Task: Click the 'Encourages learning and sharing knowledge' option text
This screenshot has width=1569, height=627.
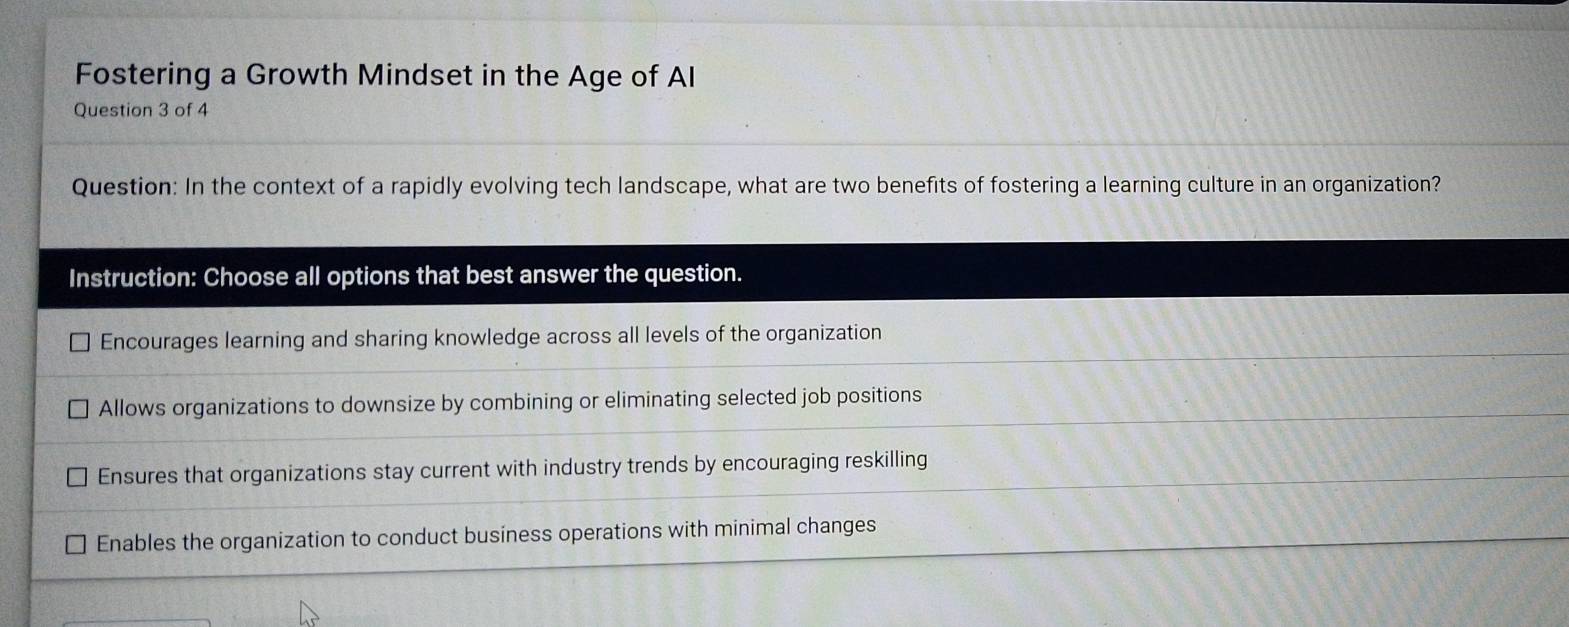Action: point(490,337)
